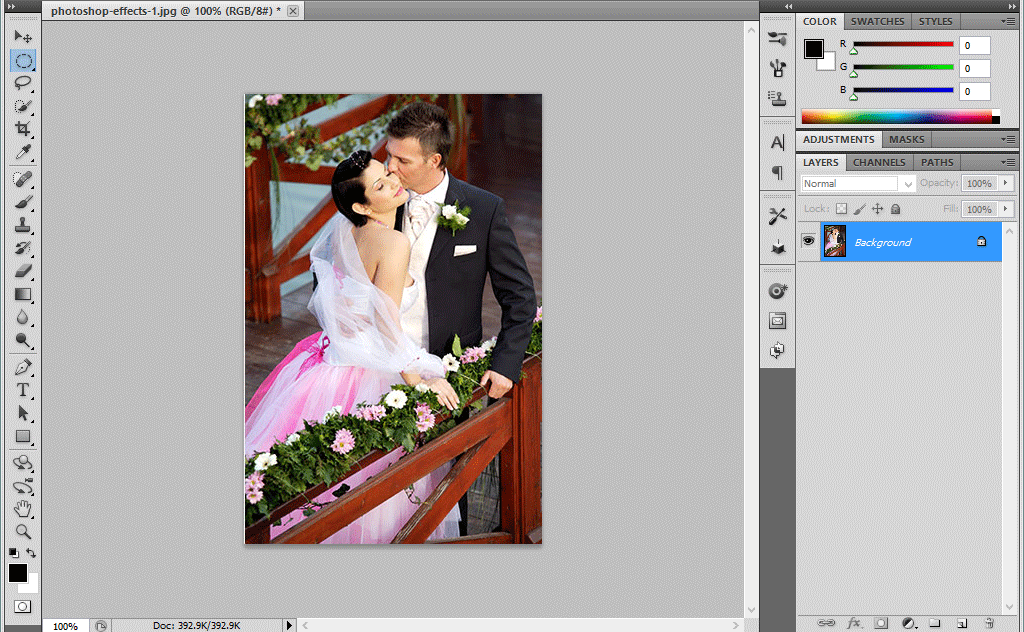Click Add a layer style fx button

(854, 623)
